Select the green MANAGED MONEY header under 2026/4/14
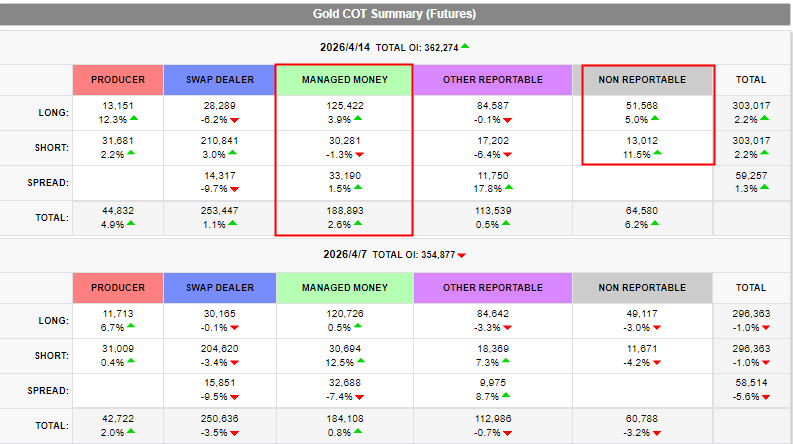793x444 pixels. click(343, 80)
